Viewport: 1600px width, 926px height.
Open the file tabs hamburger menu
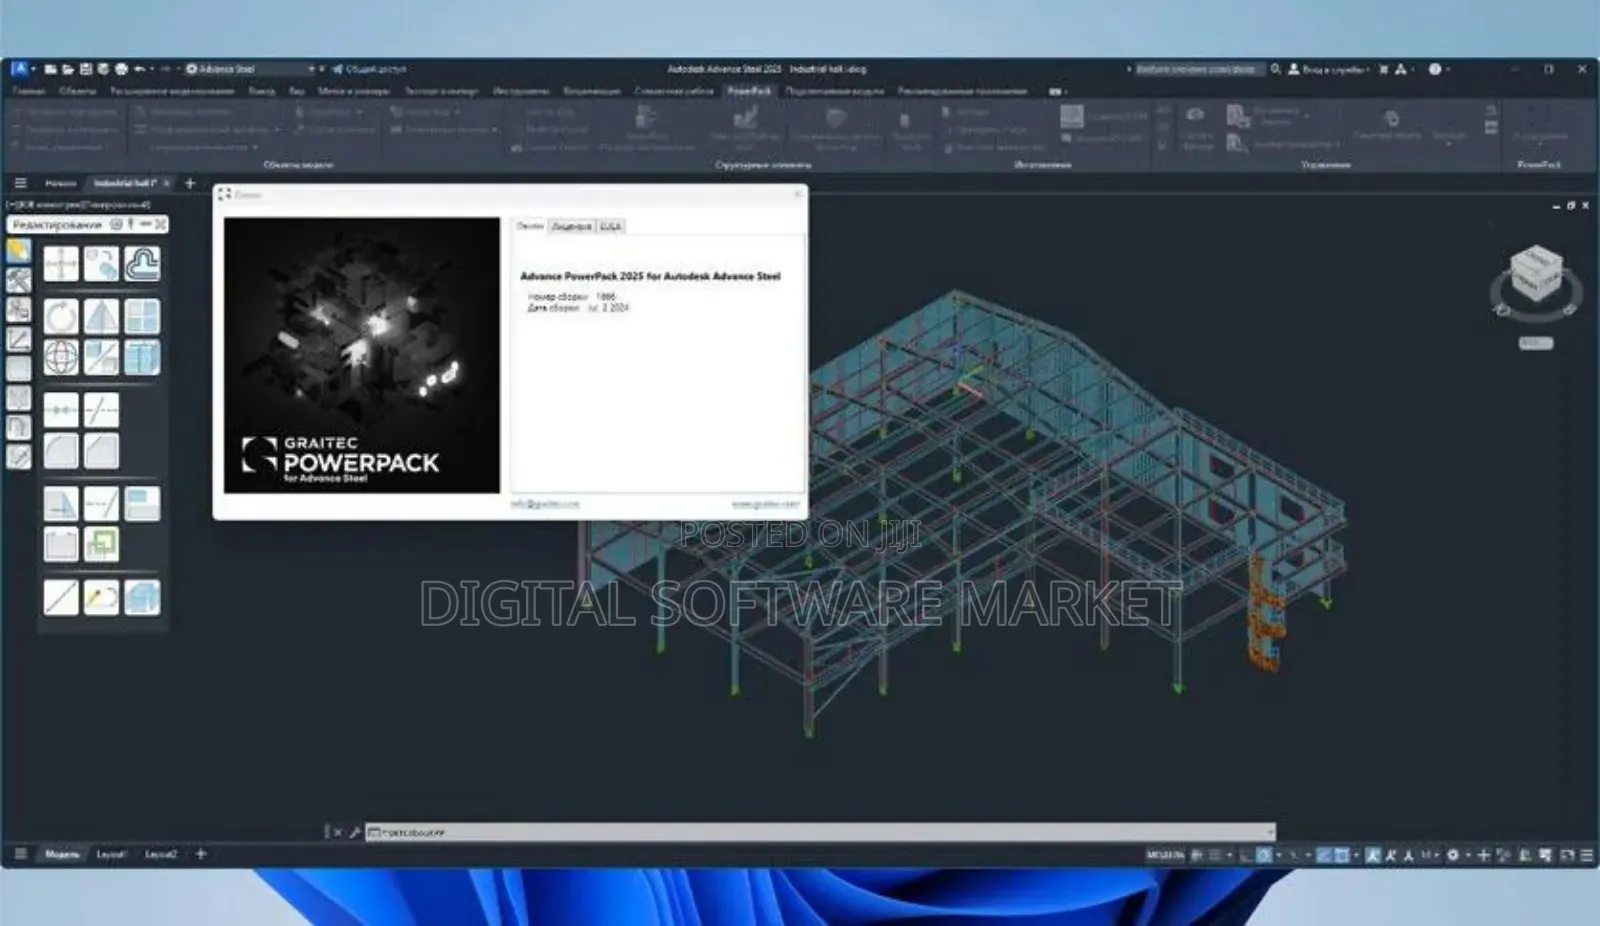pos(20,183)
